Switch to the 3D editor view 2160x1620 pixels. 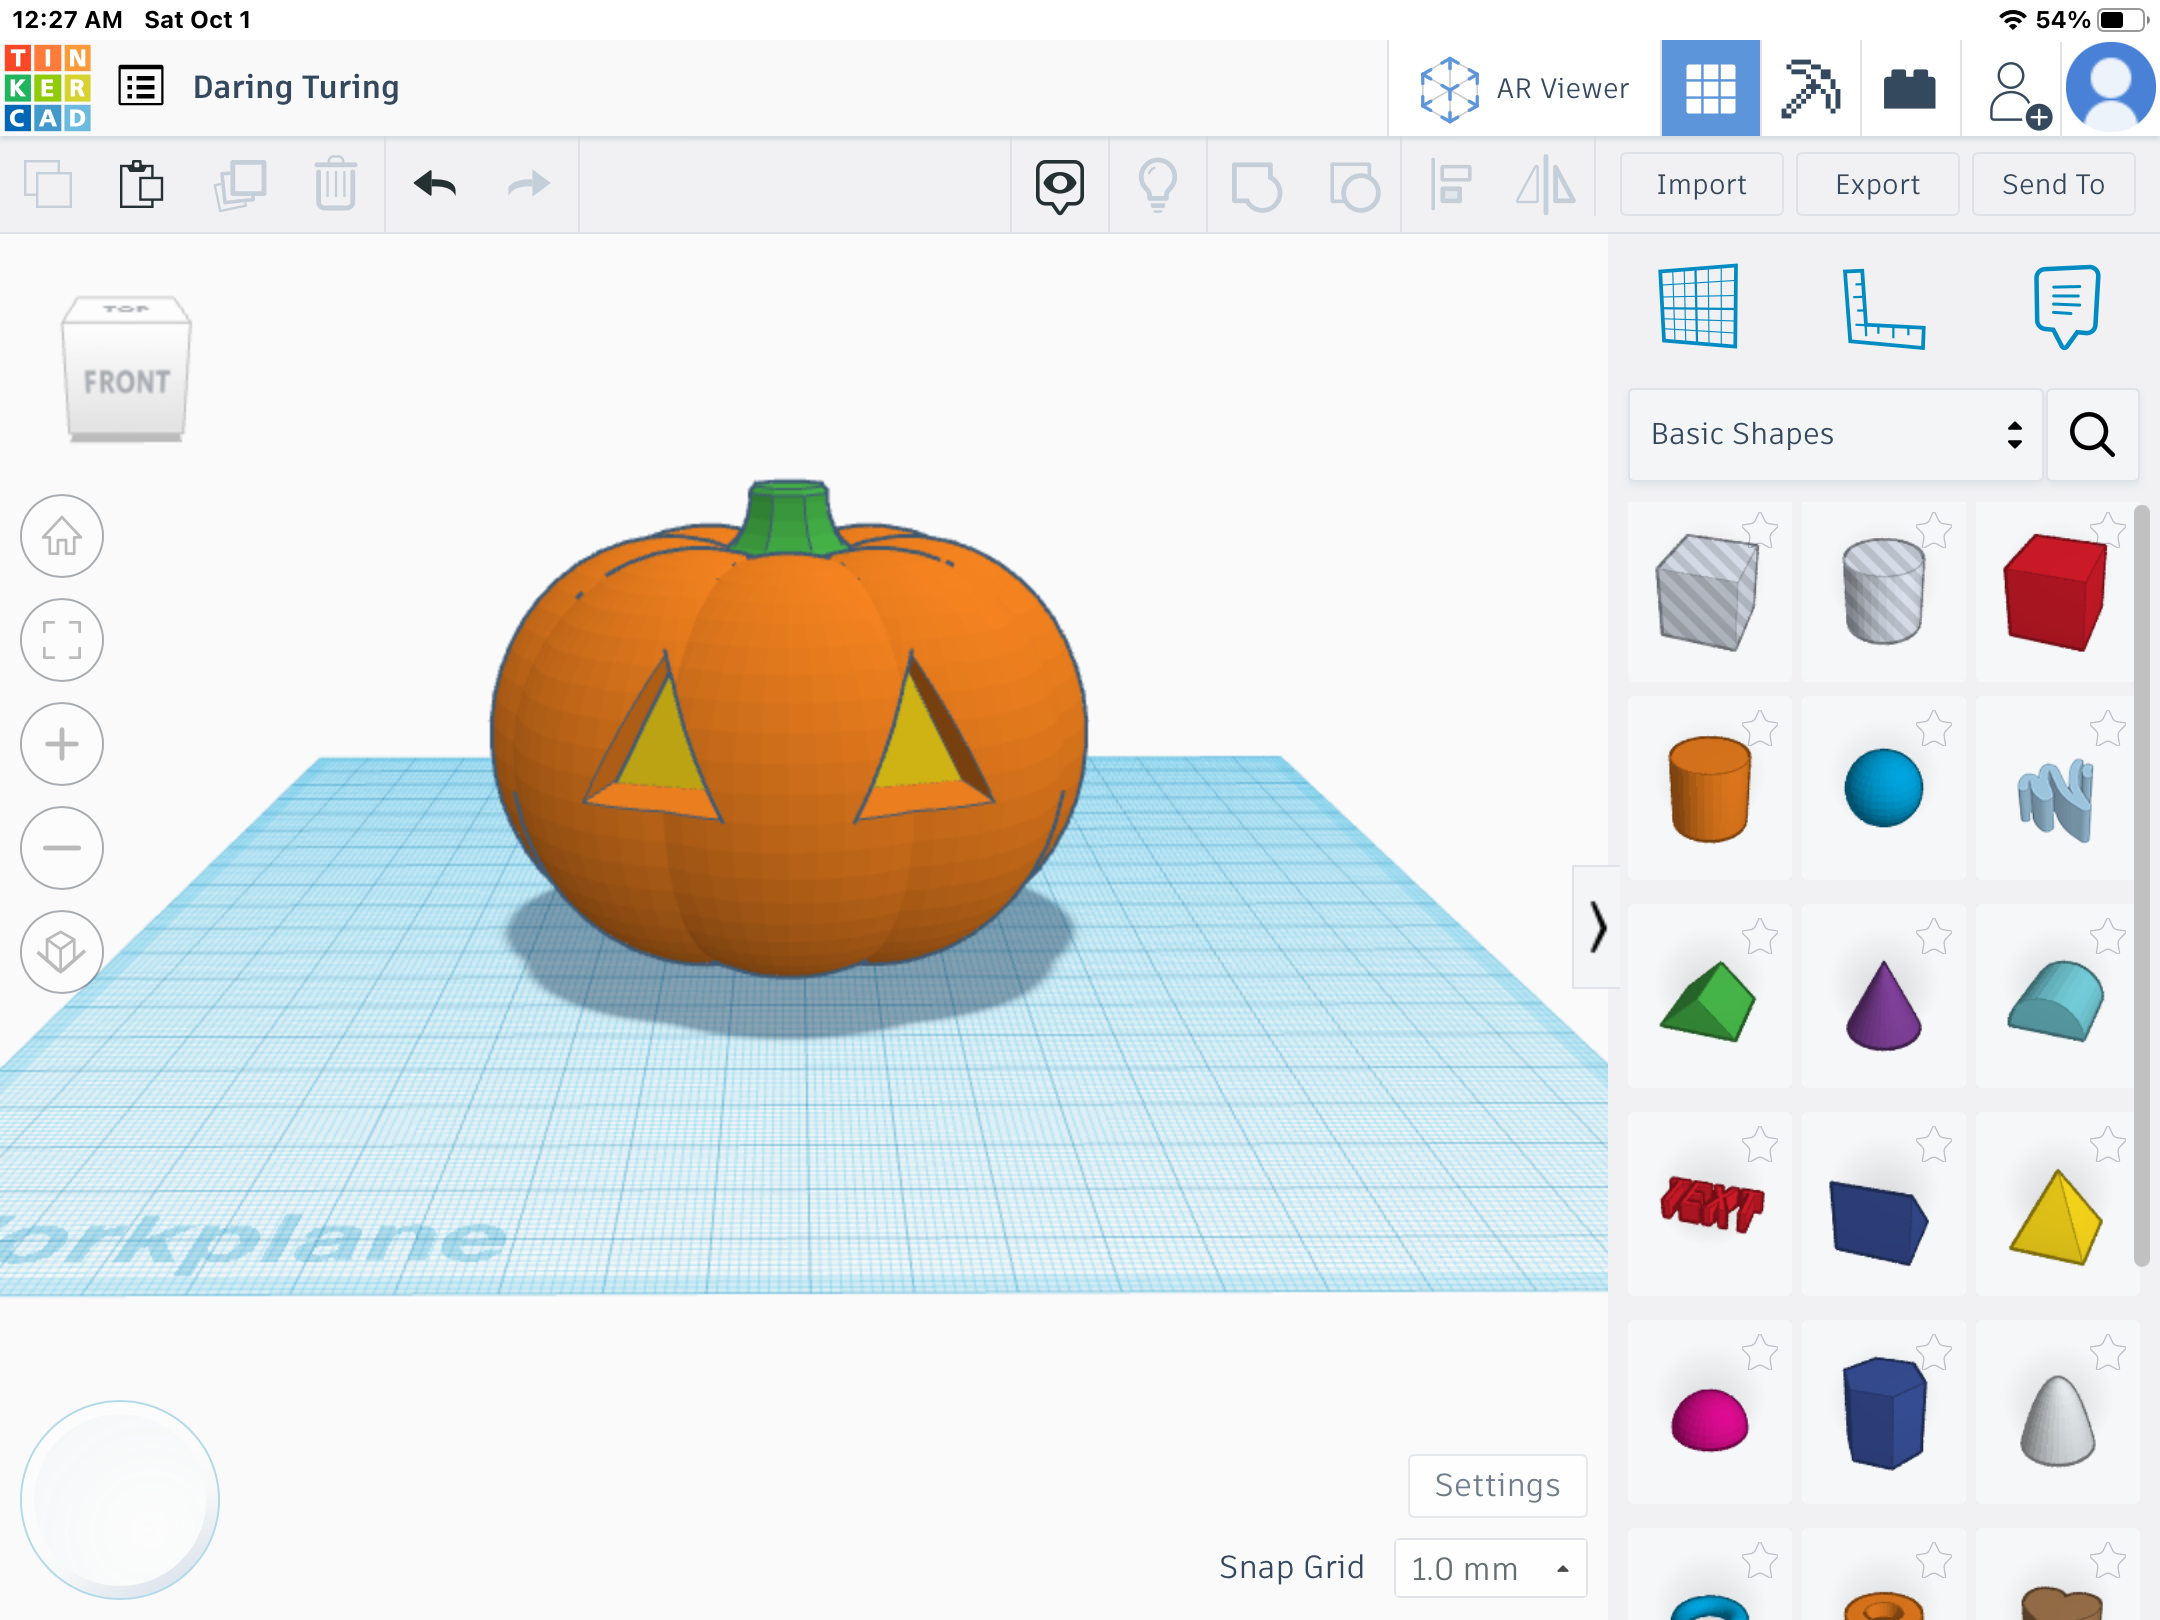point(1712,88)
